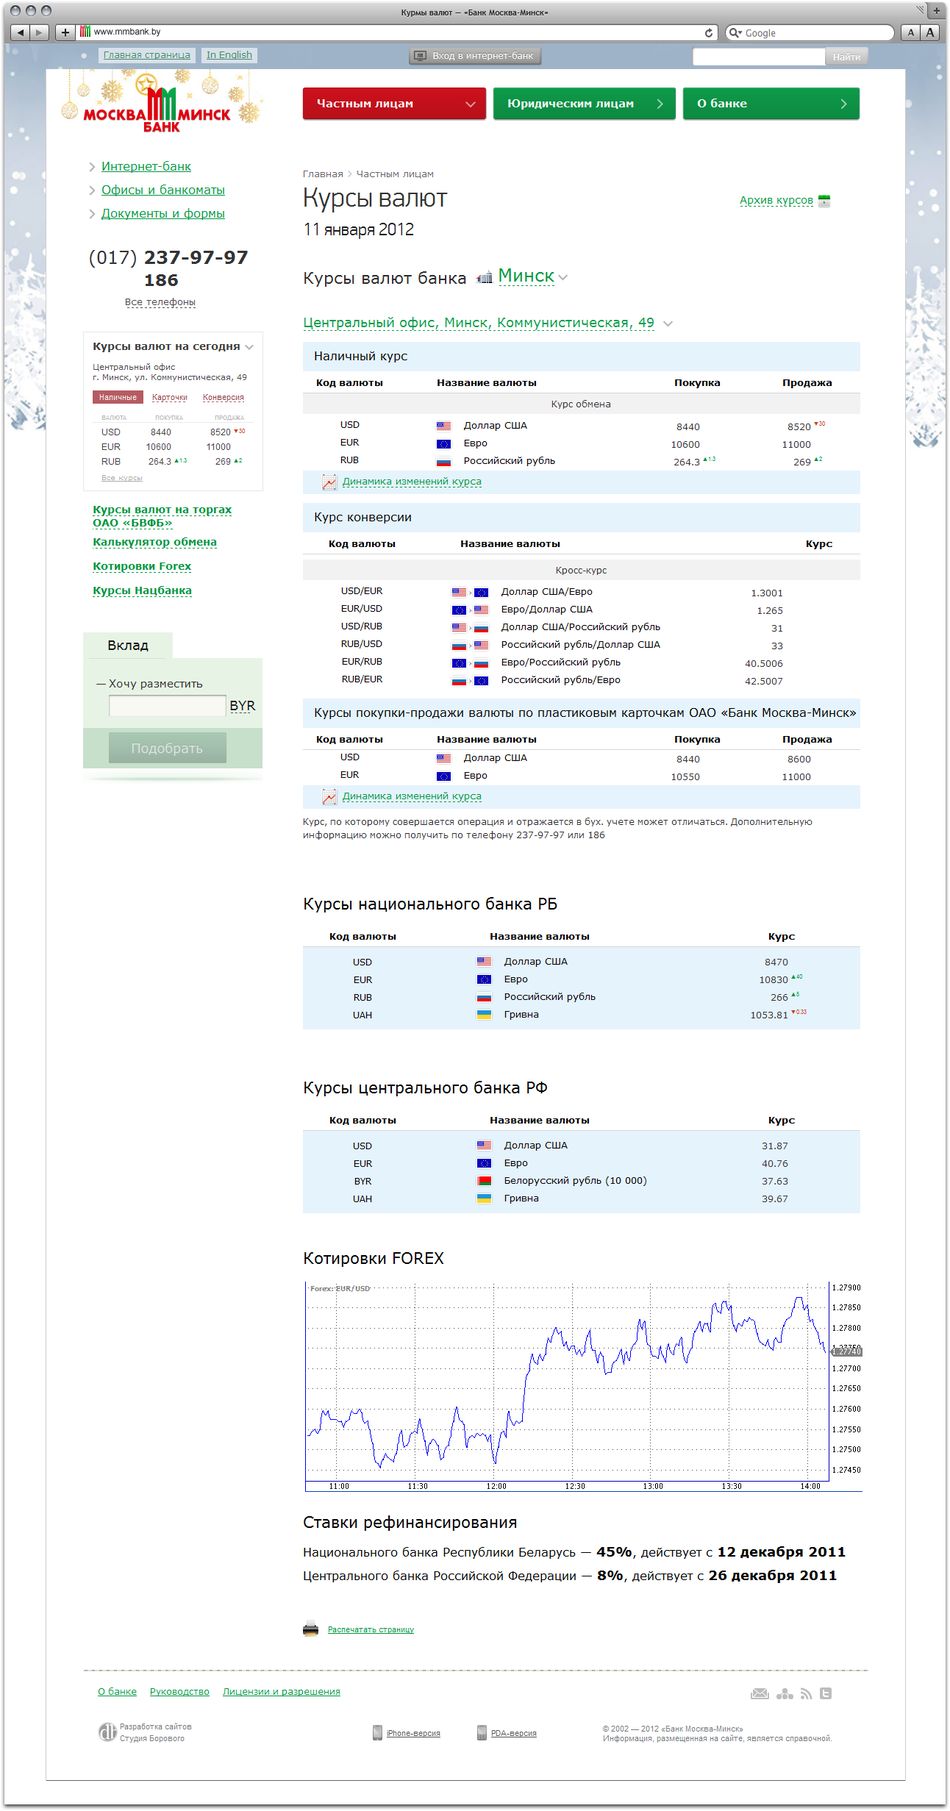Viewport: 950px width, 1811px height.
Task: Open the Курсы Нацбанка sidebar link
Action: point(142,590)
